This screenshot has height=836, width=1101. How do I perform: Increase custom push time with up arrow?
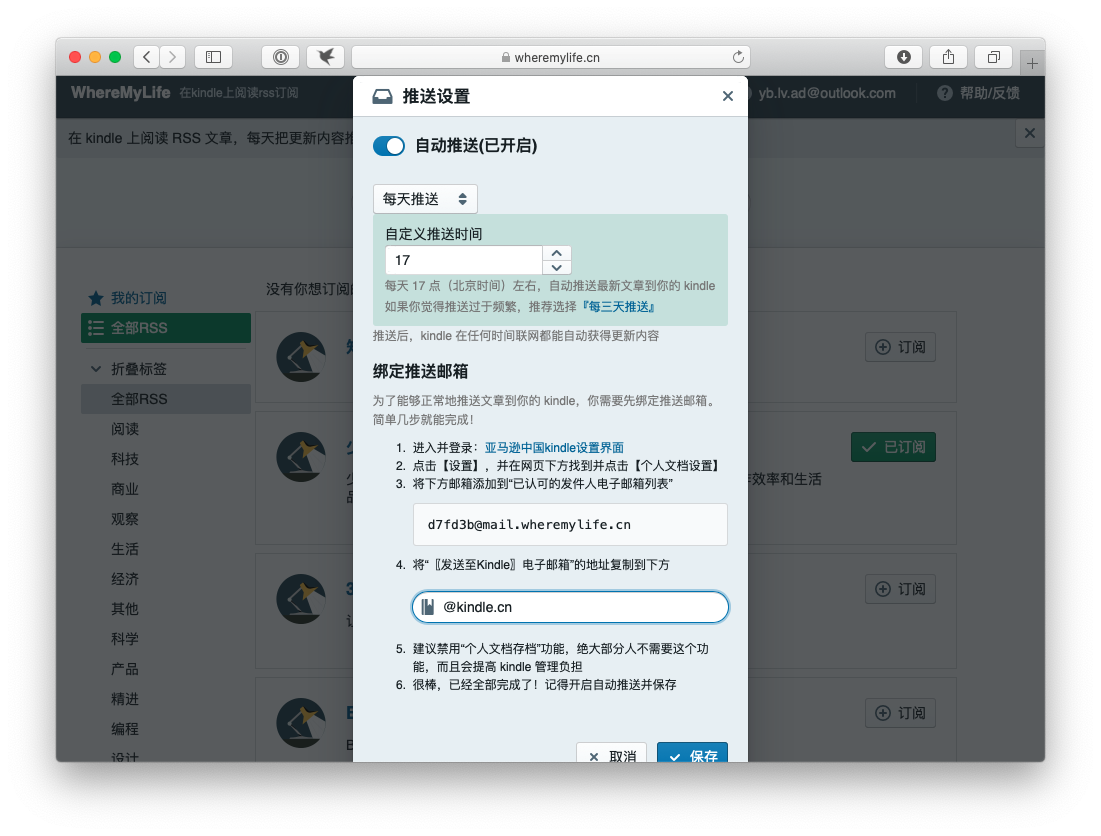point(557,253)
